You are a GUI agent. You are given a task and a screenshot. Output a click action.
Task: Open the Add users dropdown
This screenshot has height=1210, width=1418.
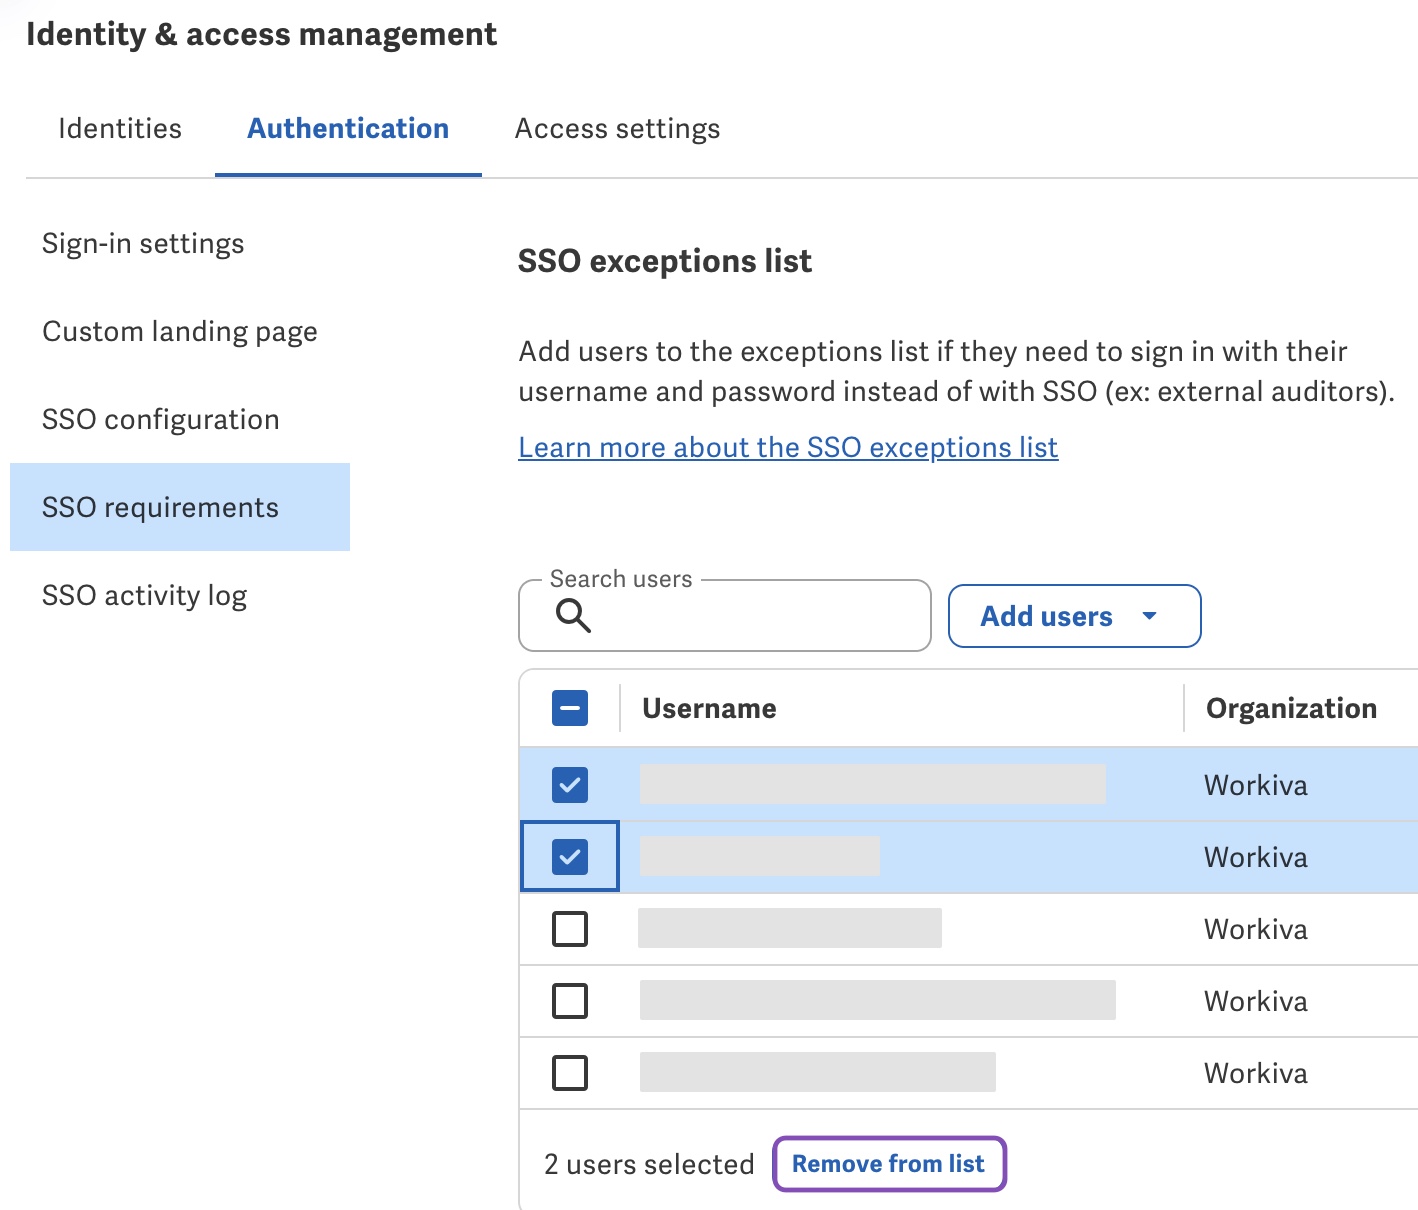(x=1074, y=616)
